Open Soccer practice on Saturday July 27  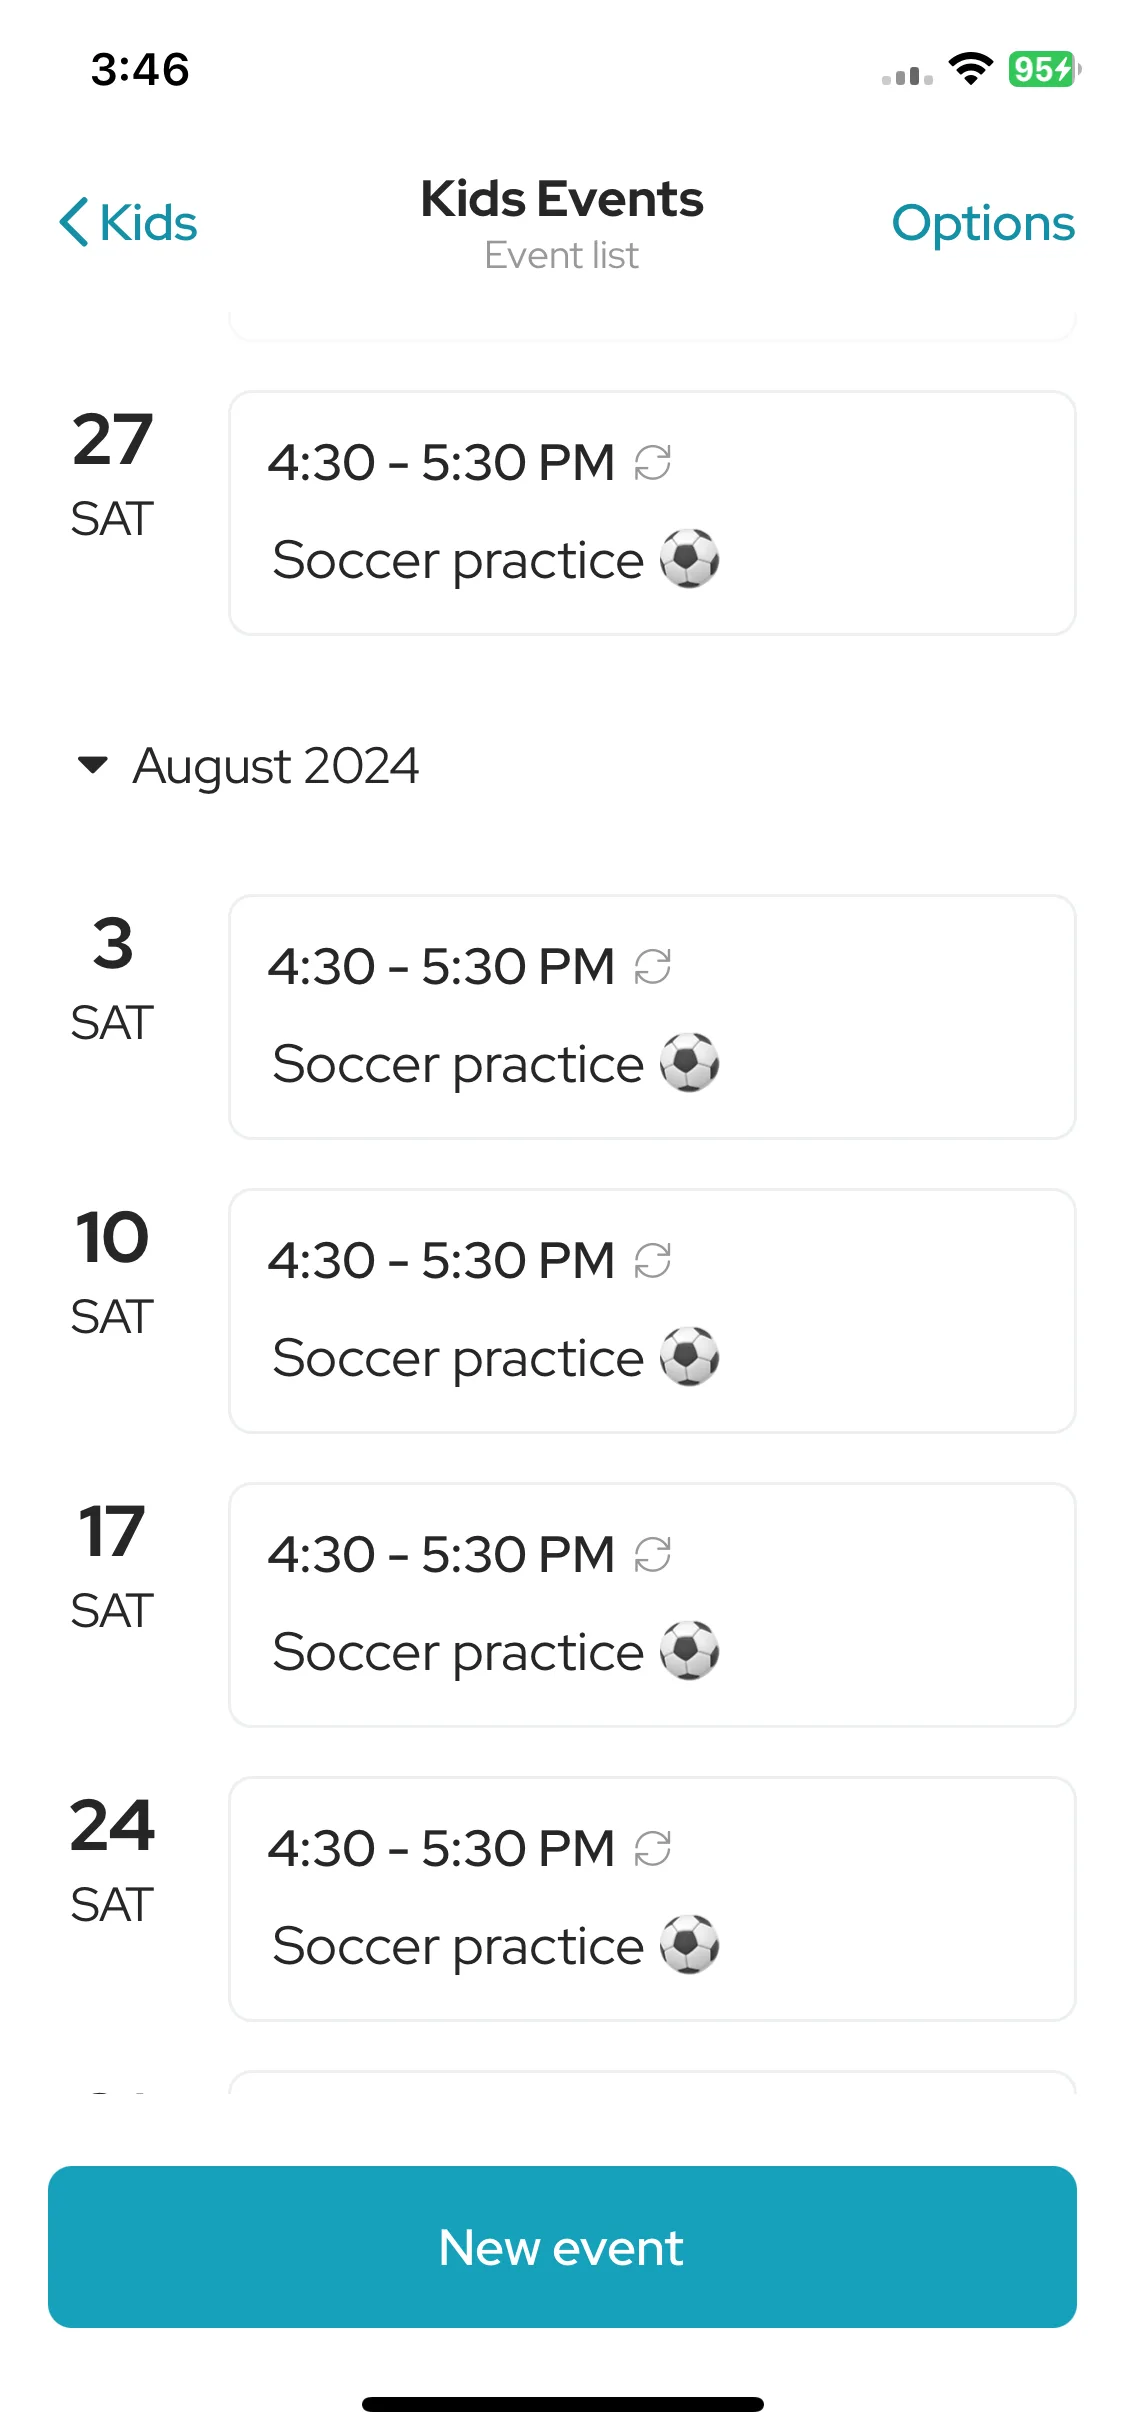[652, 513]
